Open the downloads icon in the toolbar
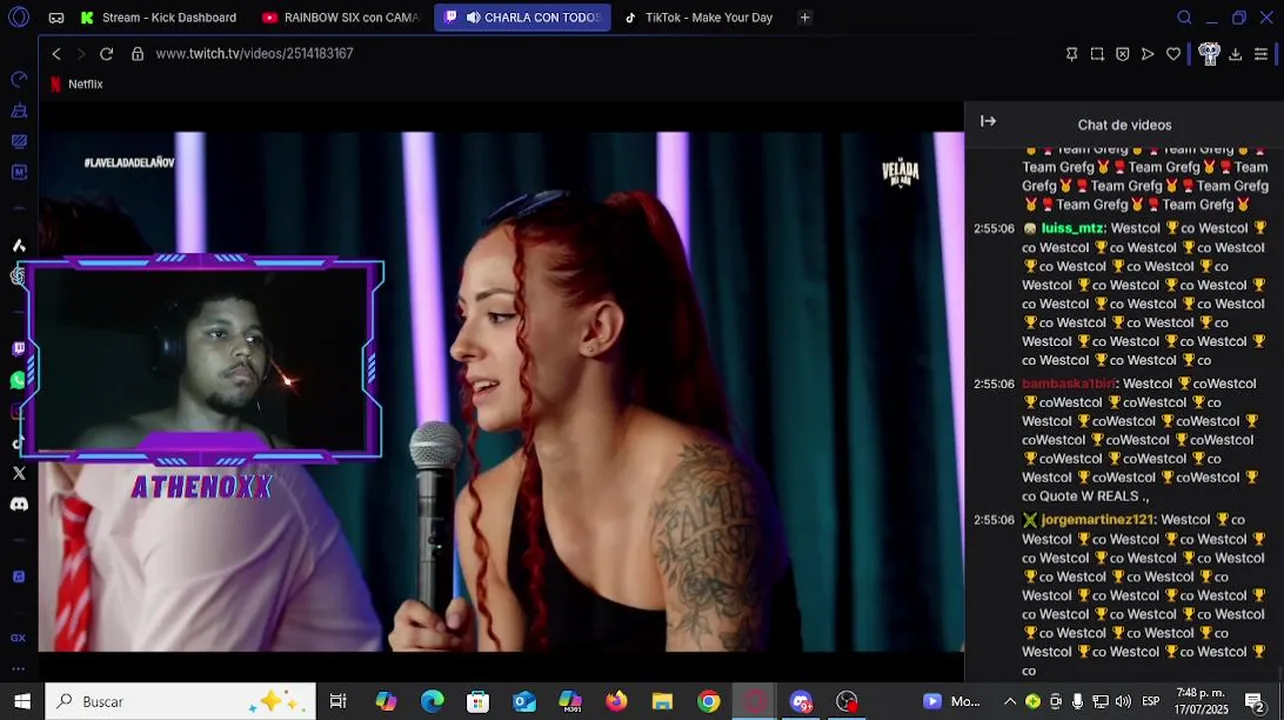 point(1235,54)
